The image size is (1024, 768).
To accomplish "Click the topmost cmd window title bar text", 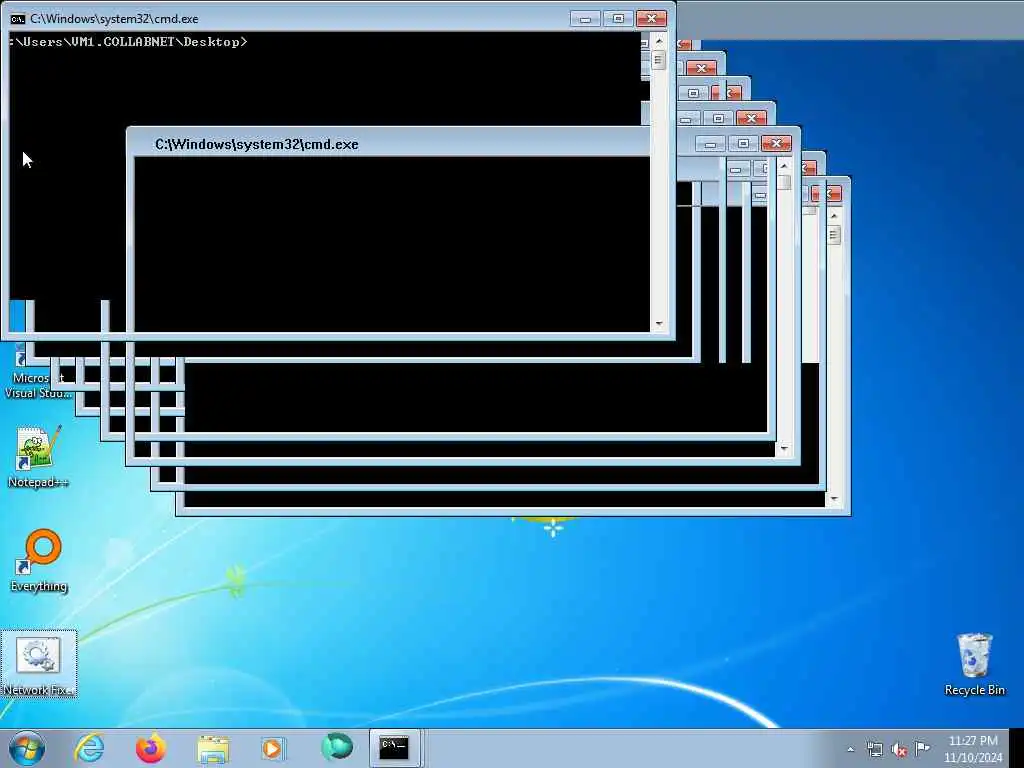I will point(114,19).
